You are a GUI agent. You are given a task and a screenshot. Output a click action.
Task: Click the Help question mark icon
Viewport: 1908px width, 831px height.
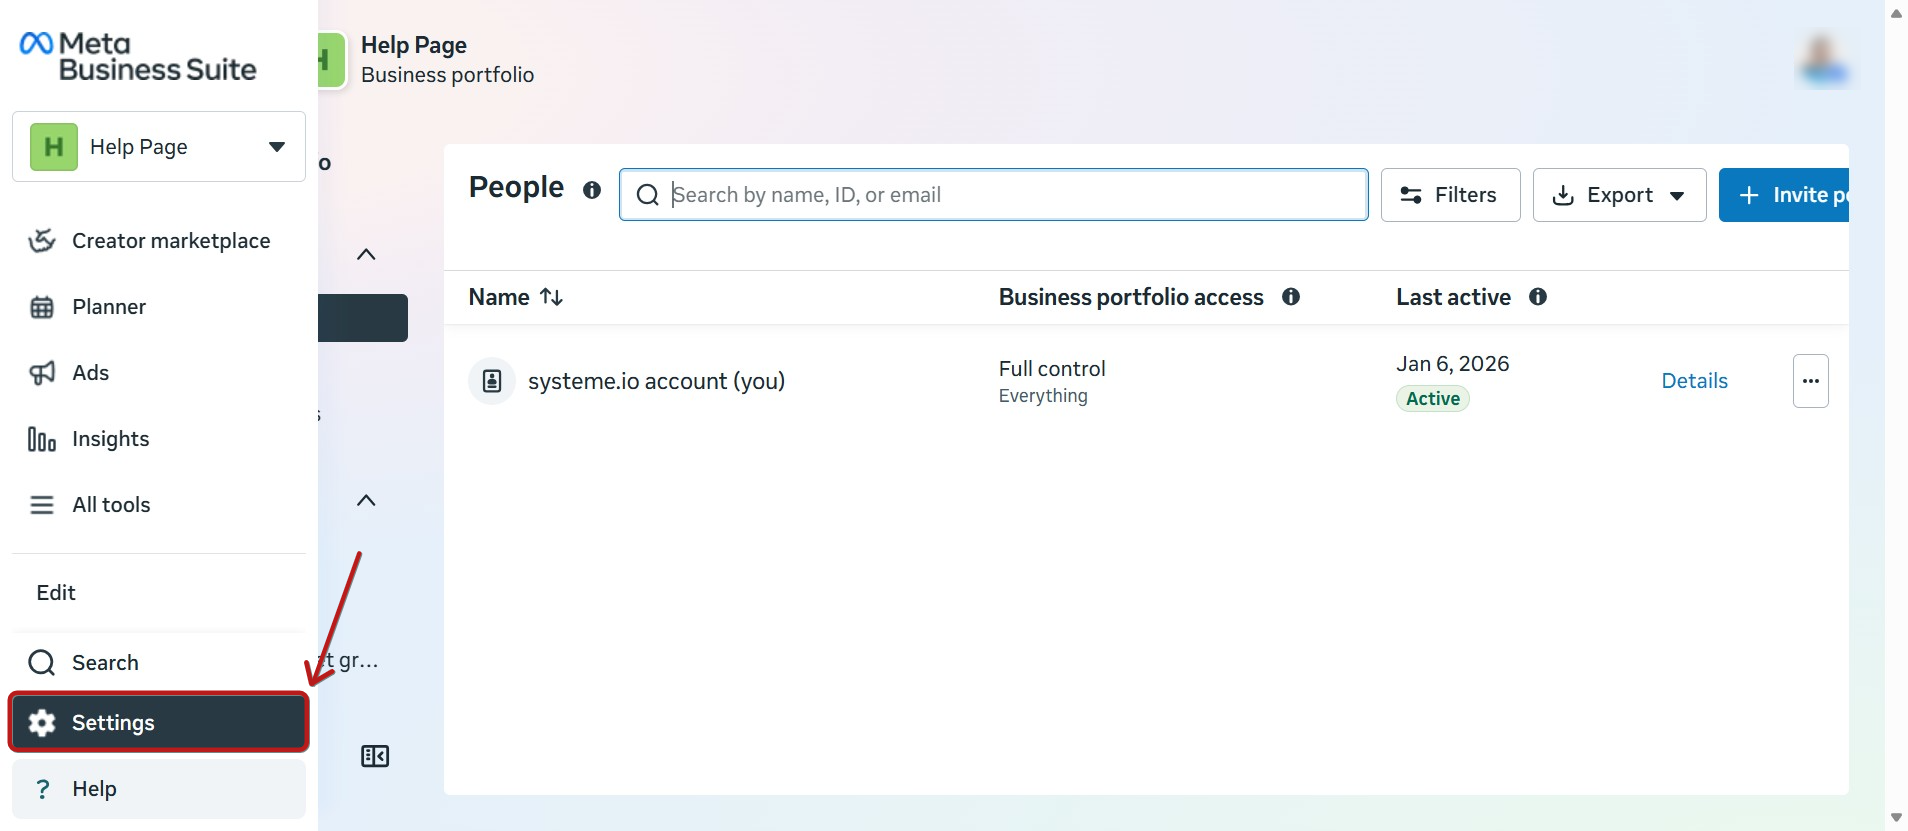[x=42, y=789]
